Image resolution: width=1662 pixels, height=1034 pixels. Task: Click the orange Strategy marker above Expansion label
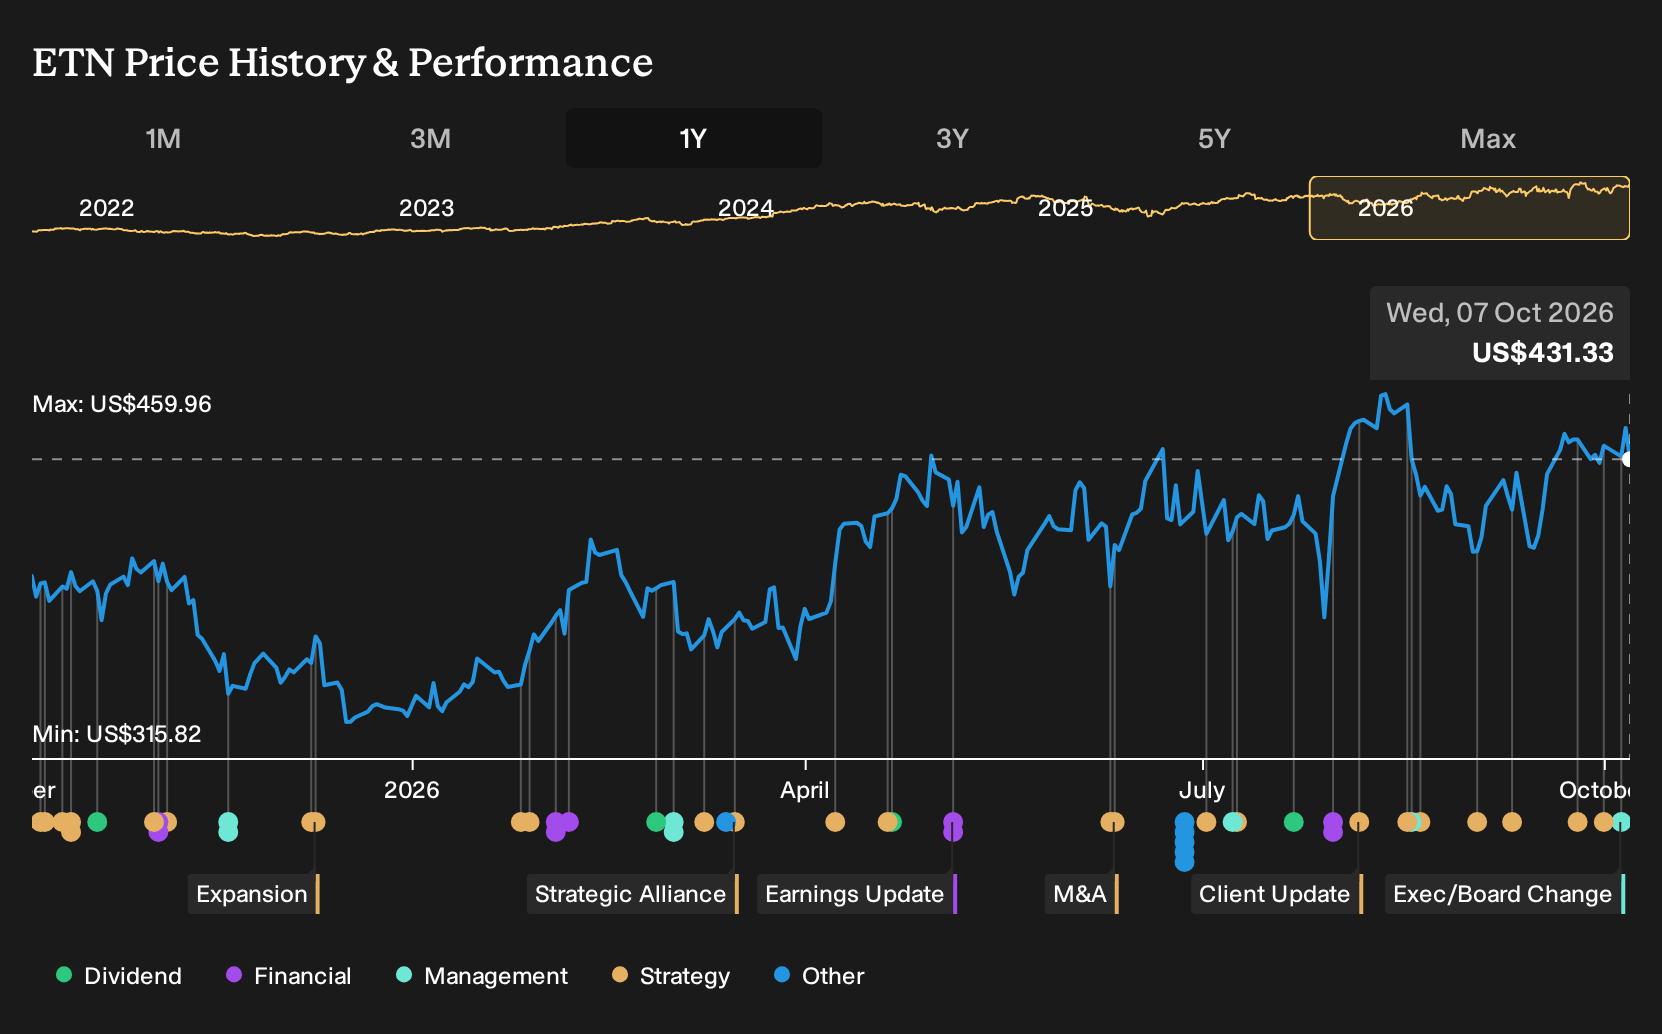tap(315, 822)
